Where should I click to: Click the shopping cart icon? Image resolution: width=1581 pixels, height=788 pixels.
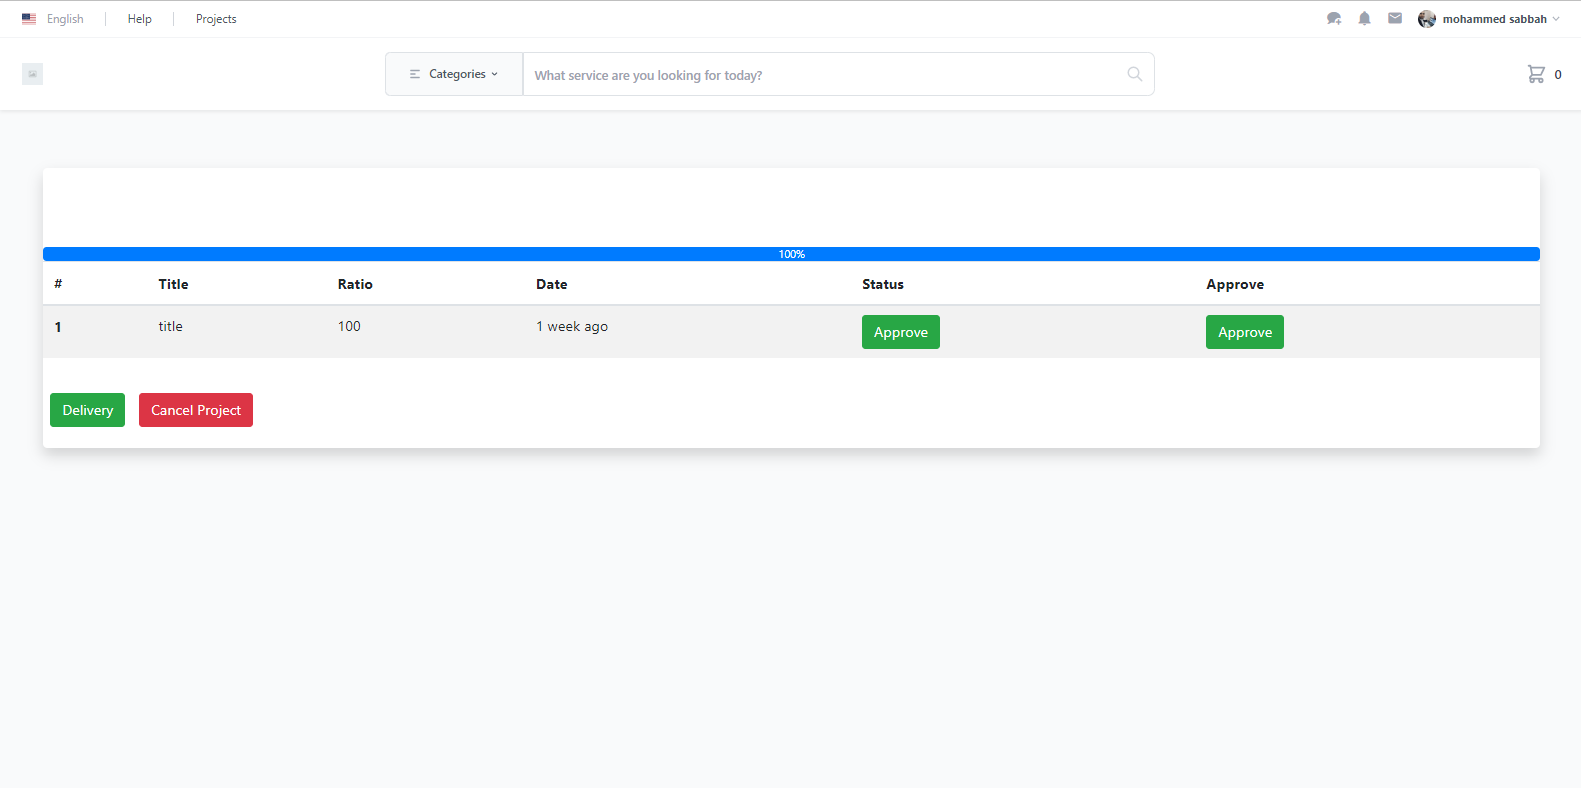(x=1536, y=74)
